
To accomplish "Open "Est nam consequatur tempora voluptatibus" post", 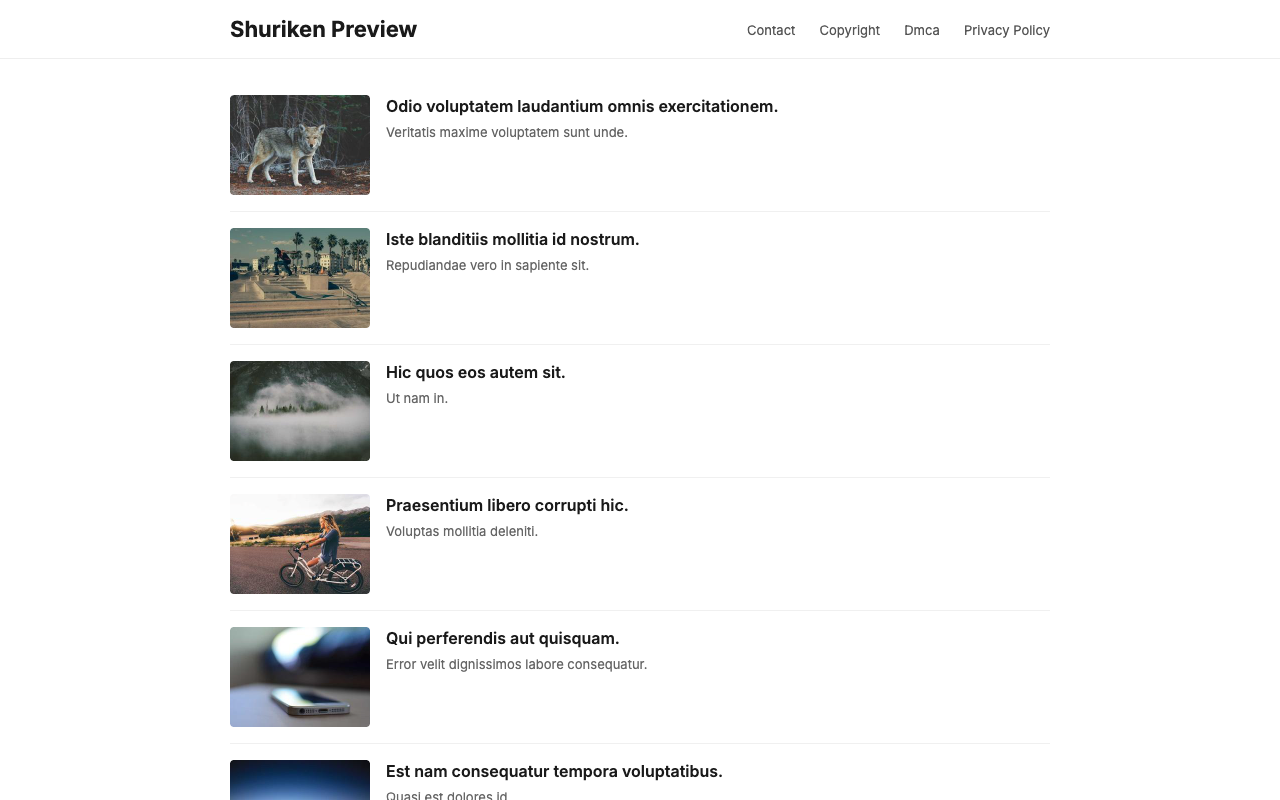I will 553,771.
